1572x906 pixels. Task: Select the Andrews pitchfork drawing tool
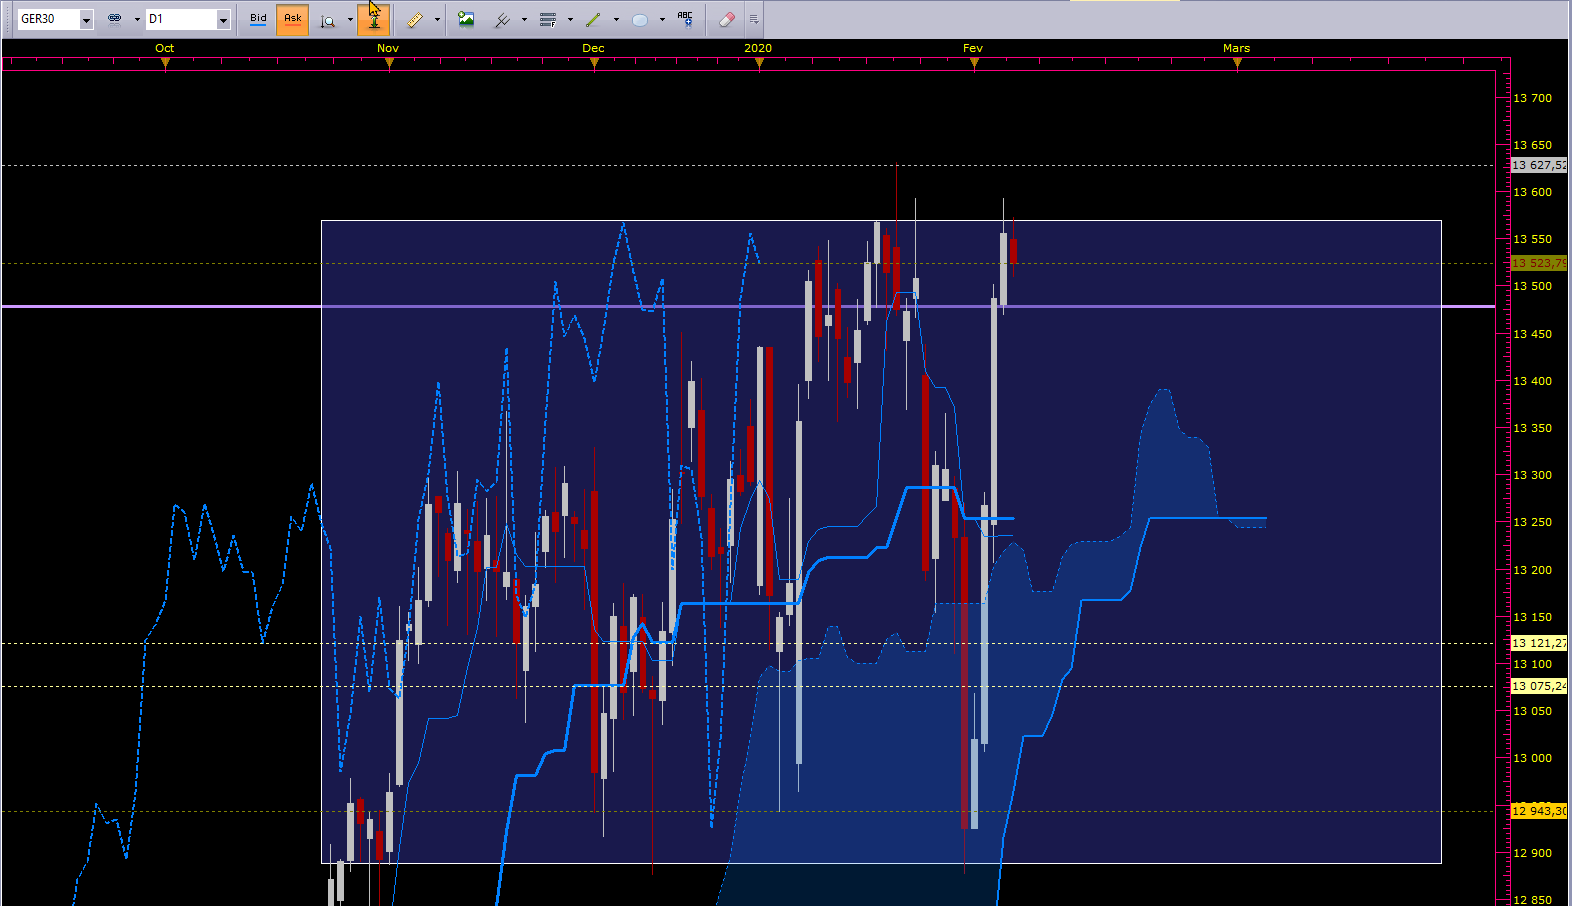coord(502,19)
